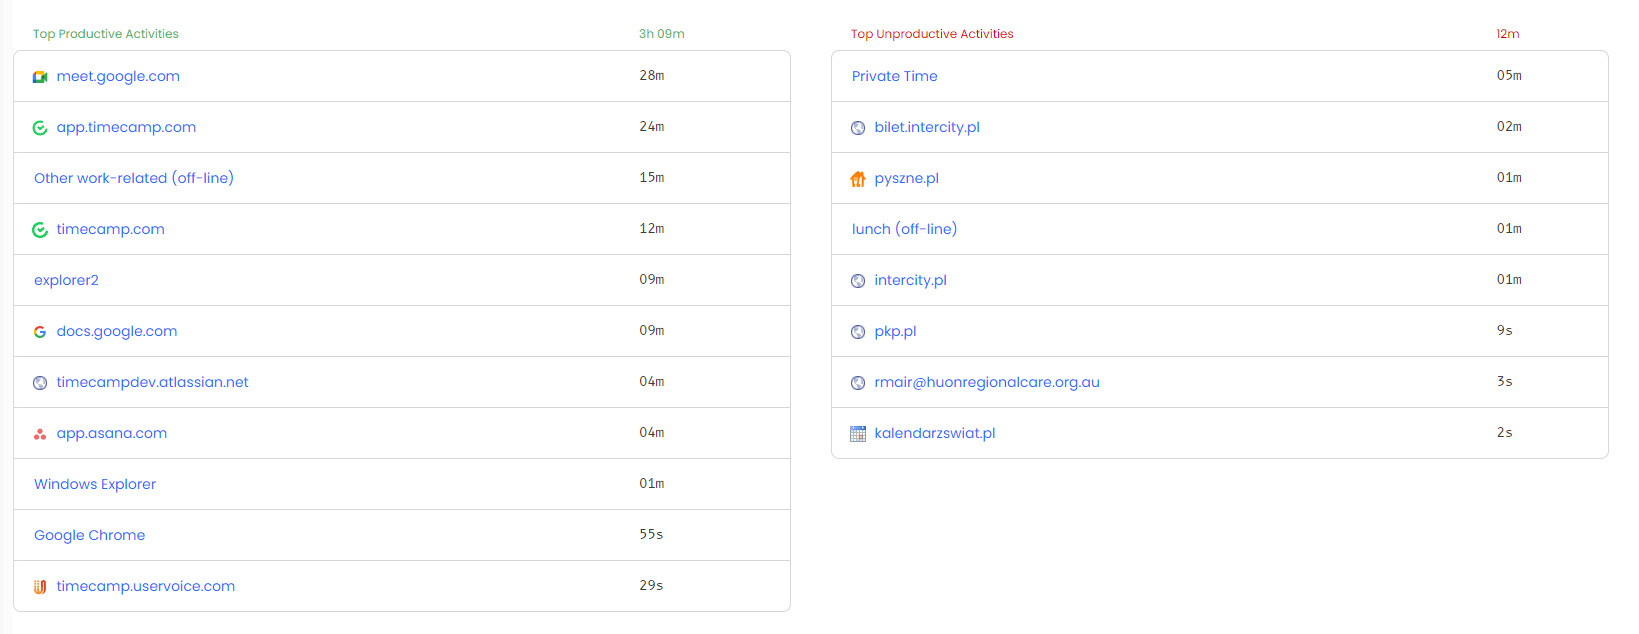
Task: Click the globe icon beside bilet.intercity.pl
Action: click(x=858, y=128)
